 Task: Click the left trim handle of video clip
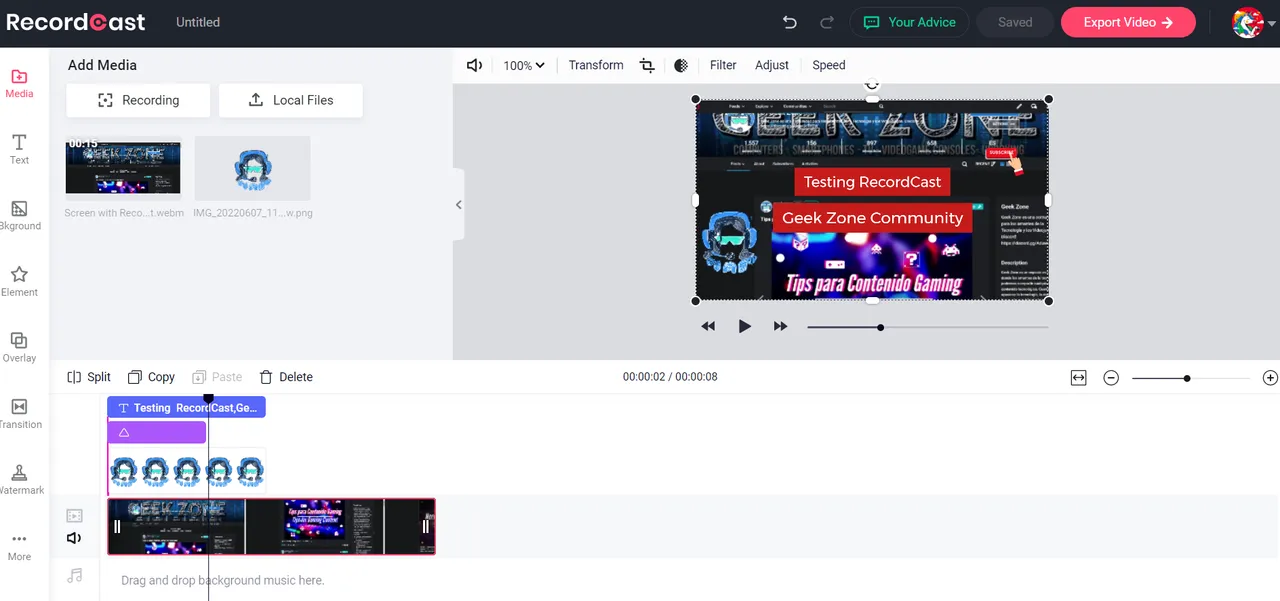tap(117, 526)
